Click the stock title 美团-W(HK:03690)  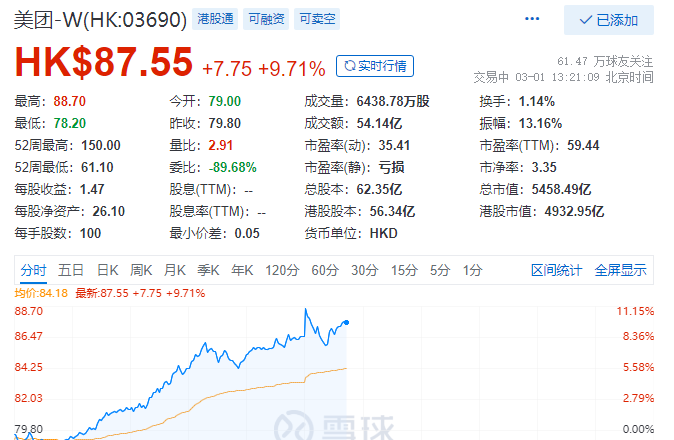[x=101, y=20]
